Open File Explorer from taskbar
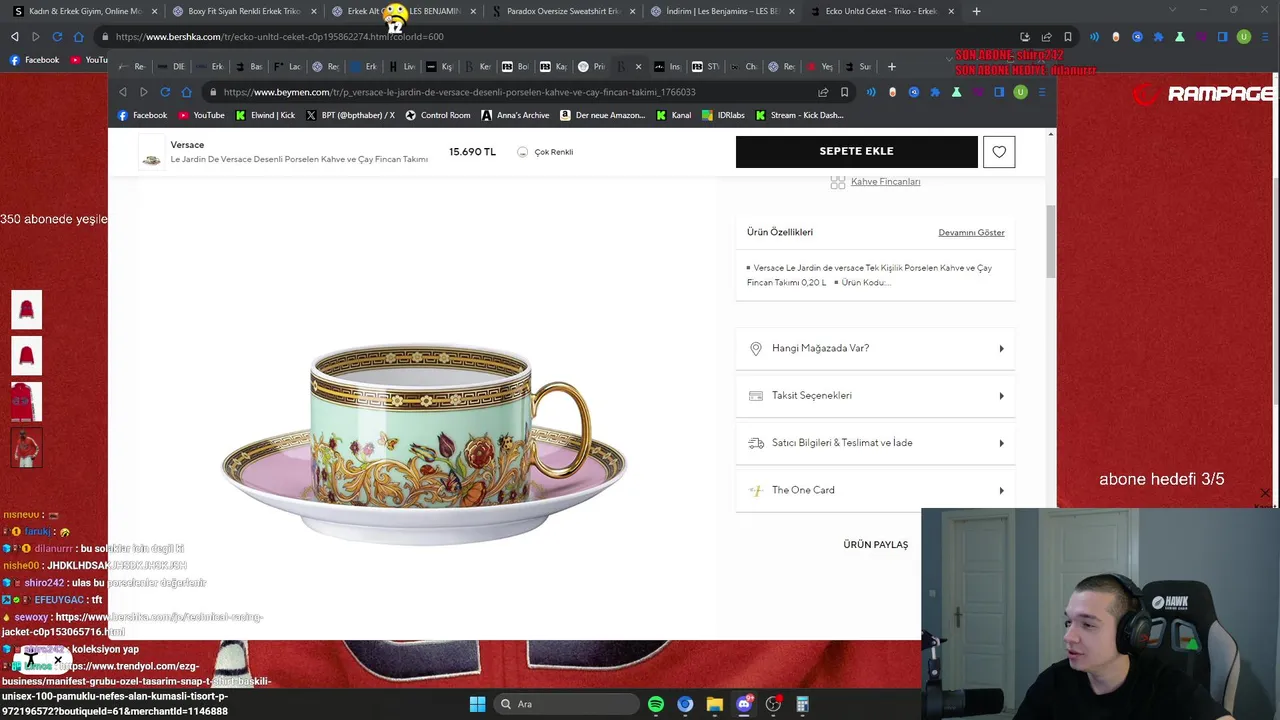1280x720 pixels. click(714, 704)
